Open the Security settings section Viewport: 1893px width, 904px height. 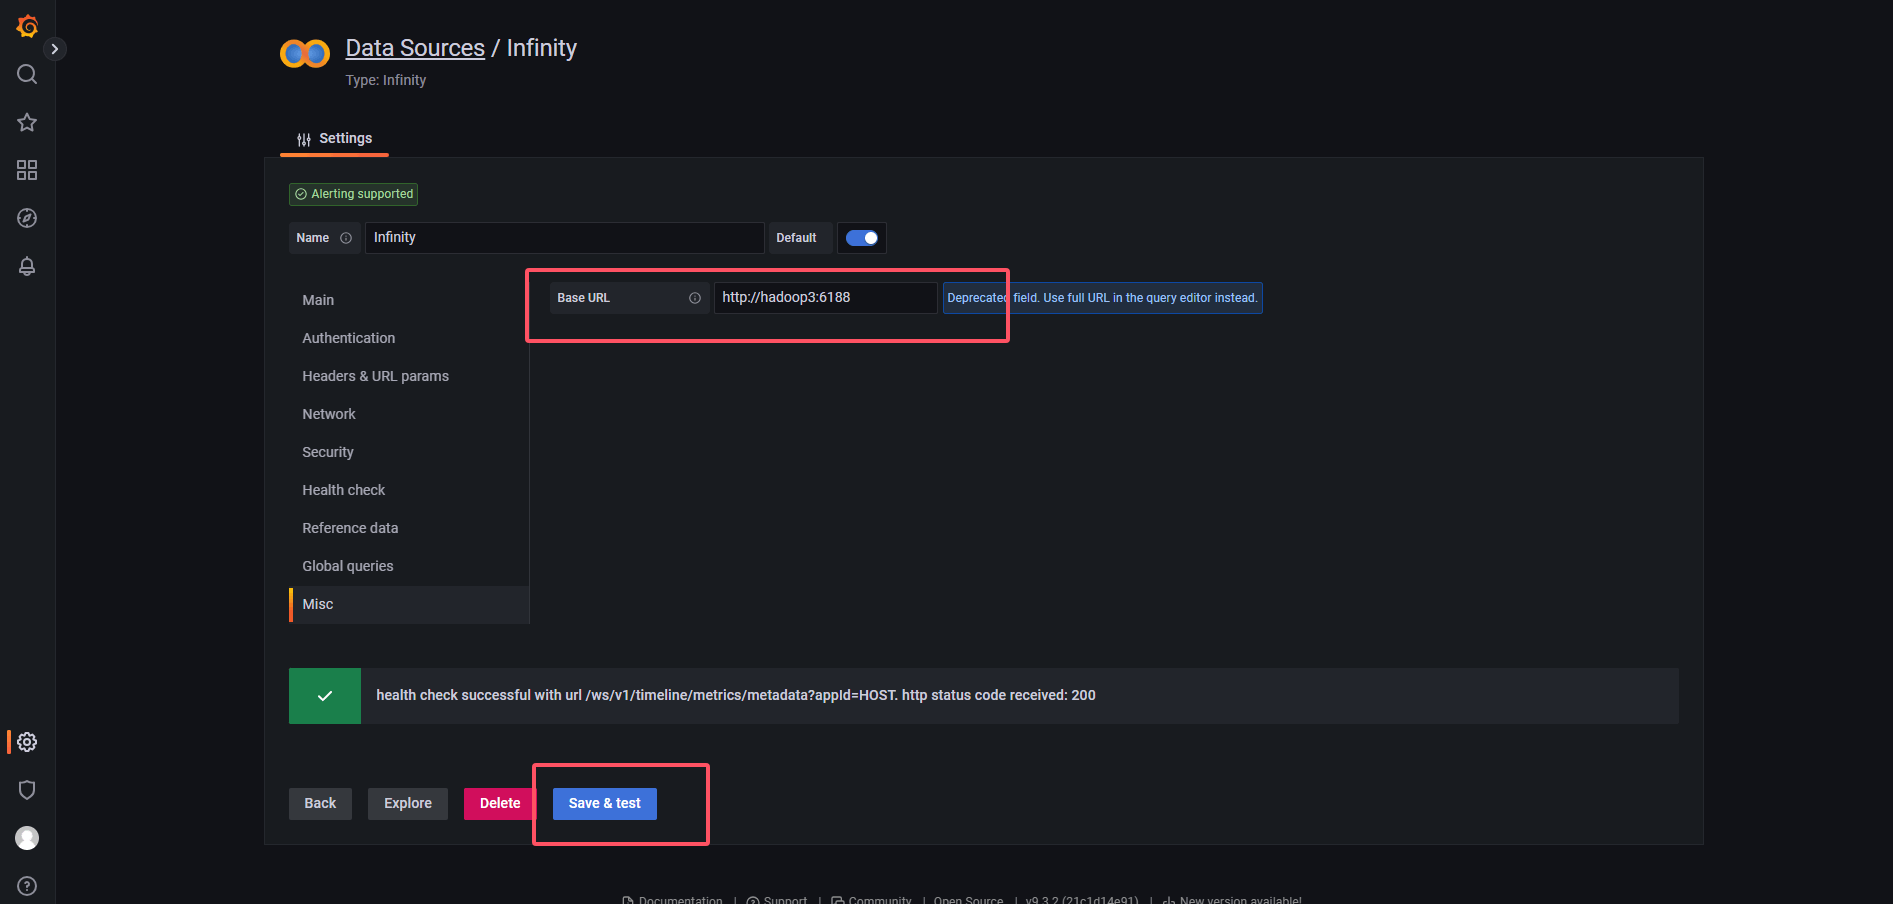click(409, 452)
